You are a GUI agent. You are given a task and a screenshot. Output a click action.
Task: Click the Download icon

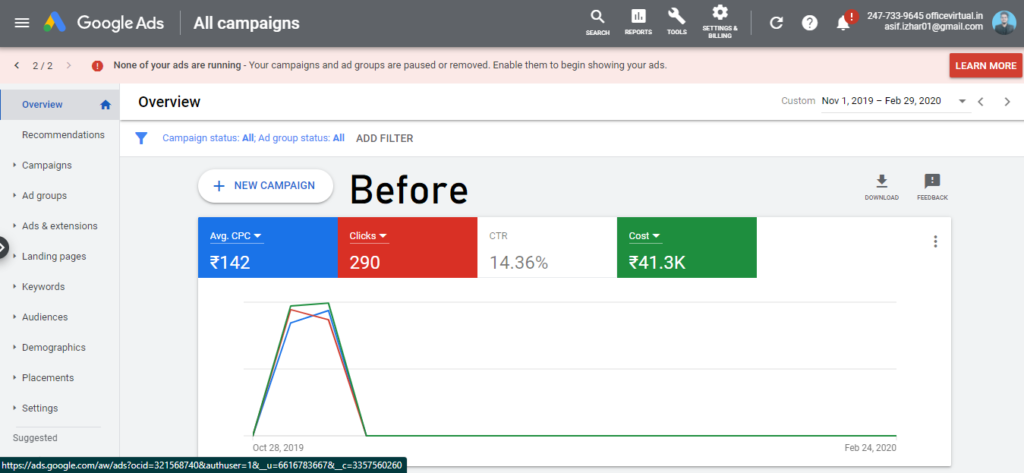(882, 187)
